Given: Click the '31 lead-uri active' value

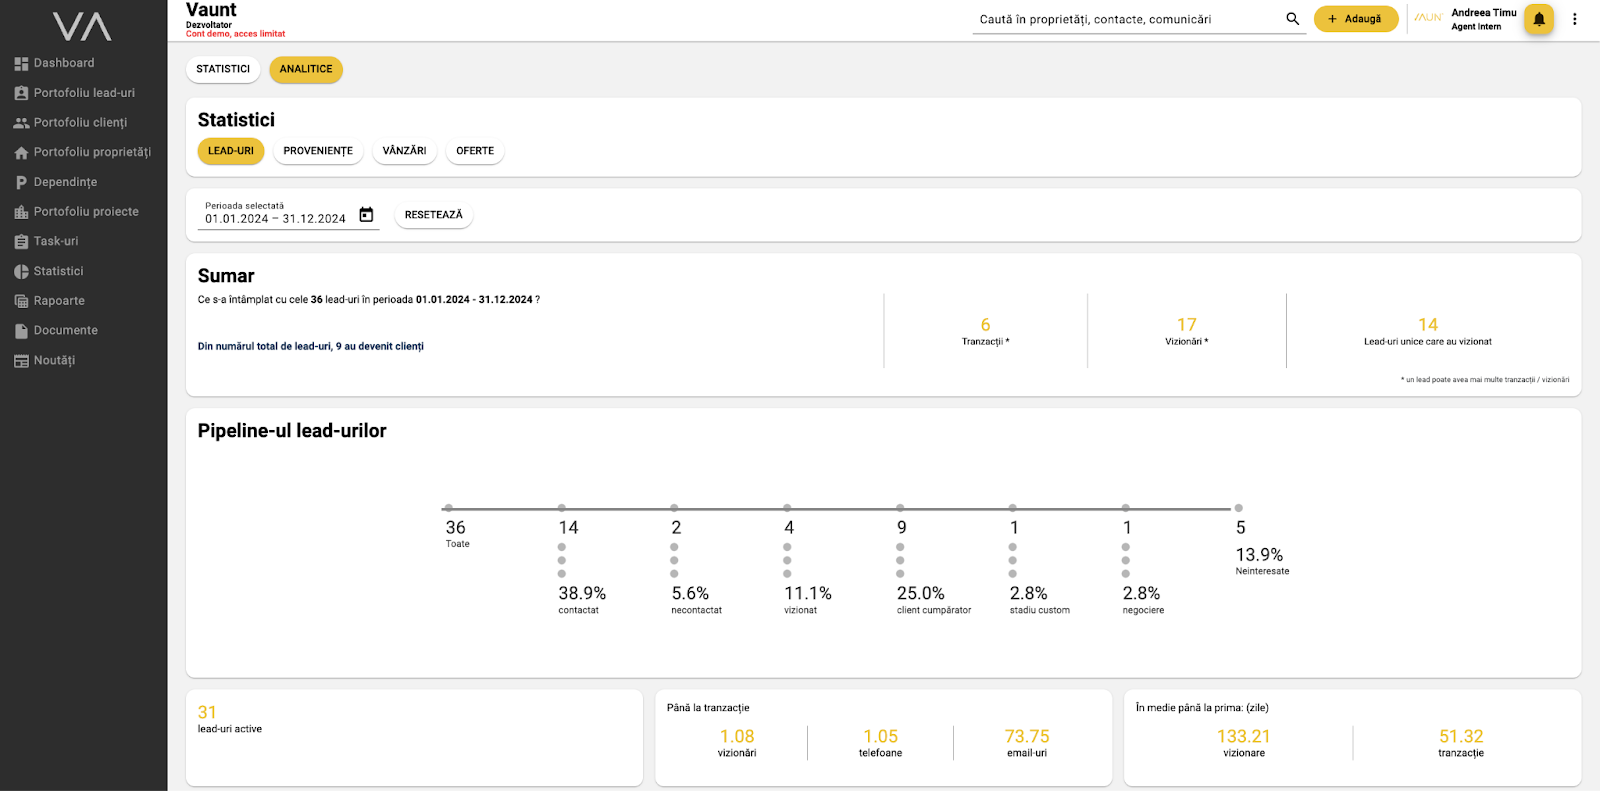Looking at the screenshot, I should point(230,719).
